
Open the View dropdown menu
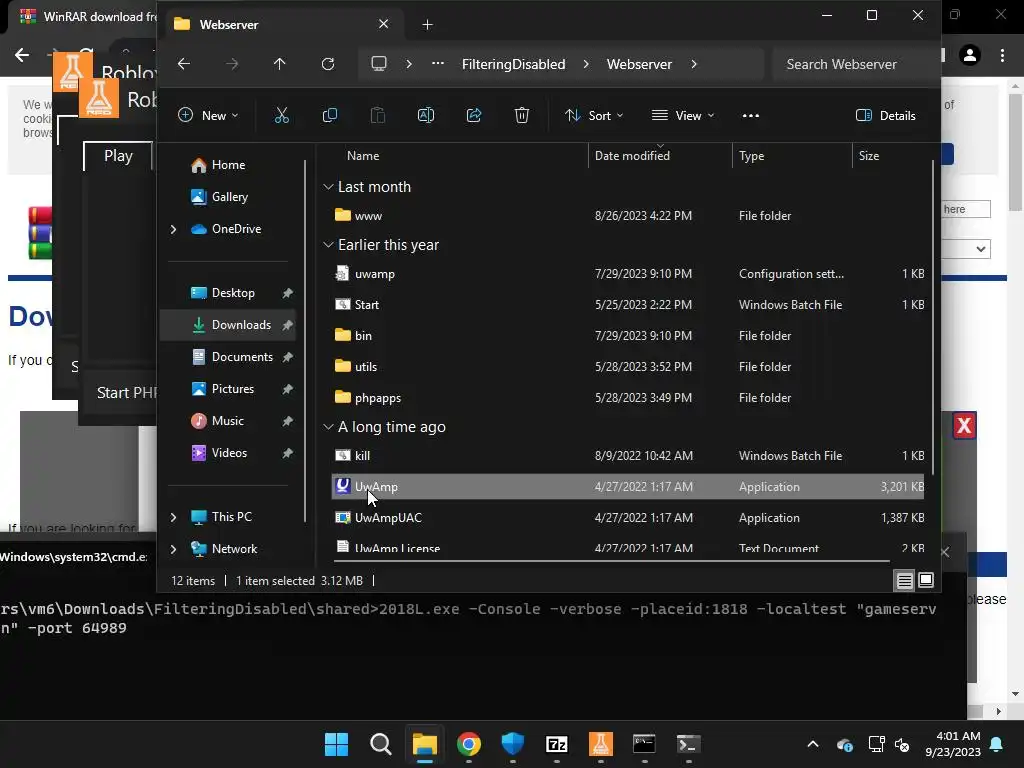coord(683,116)
